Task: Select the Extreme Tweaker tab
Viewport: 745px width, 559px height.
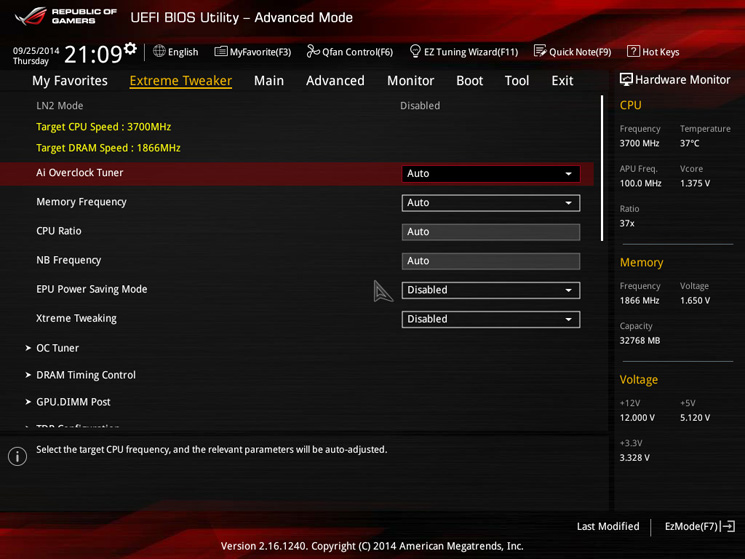Action: pyautogui.click(x=181, y=81)
